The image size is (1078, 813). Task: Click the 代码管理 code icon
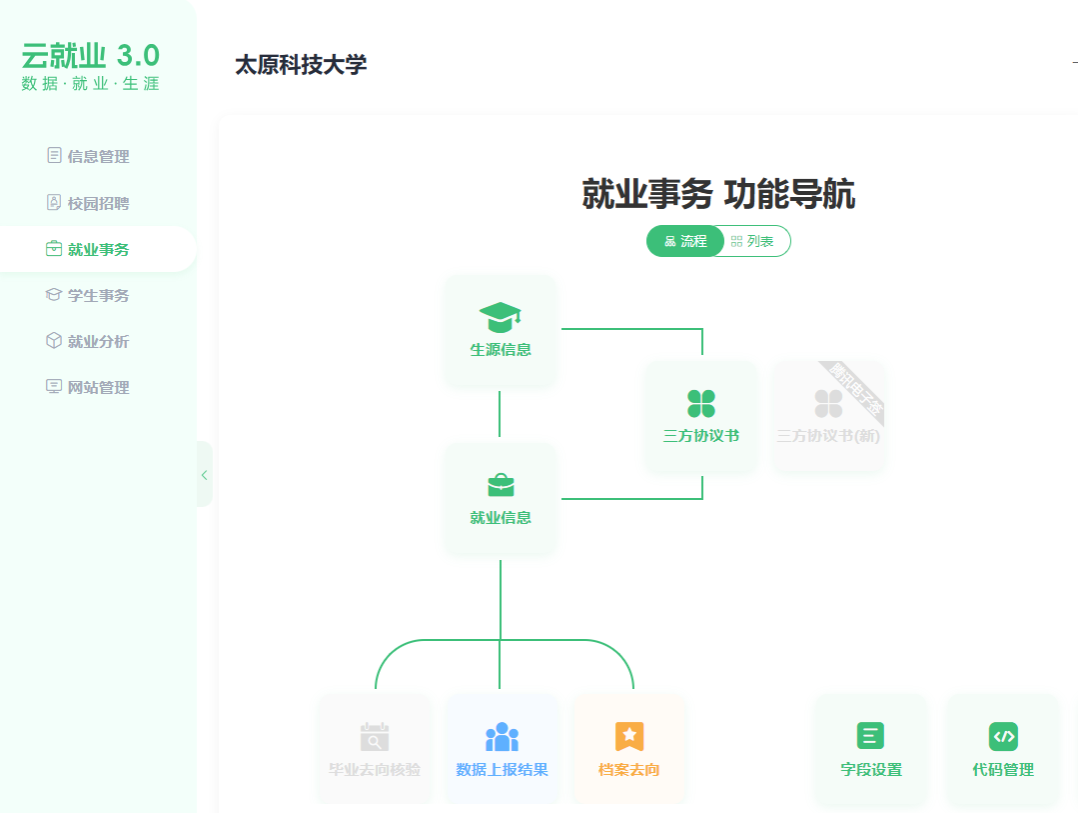click(x=1002, y=737)
